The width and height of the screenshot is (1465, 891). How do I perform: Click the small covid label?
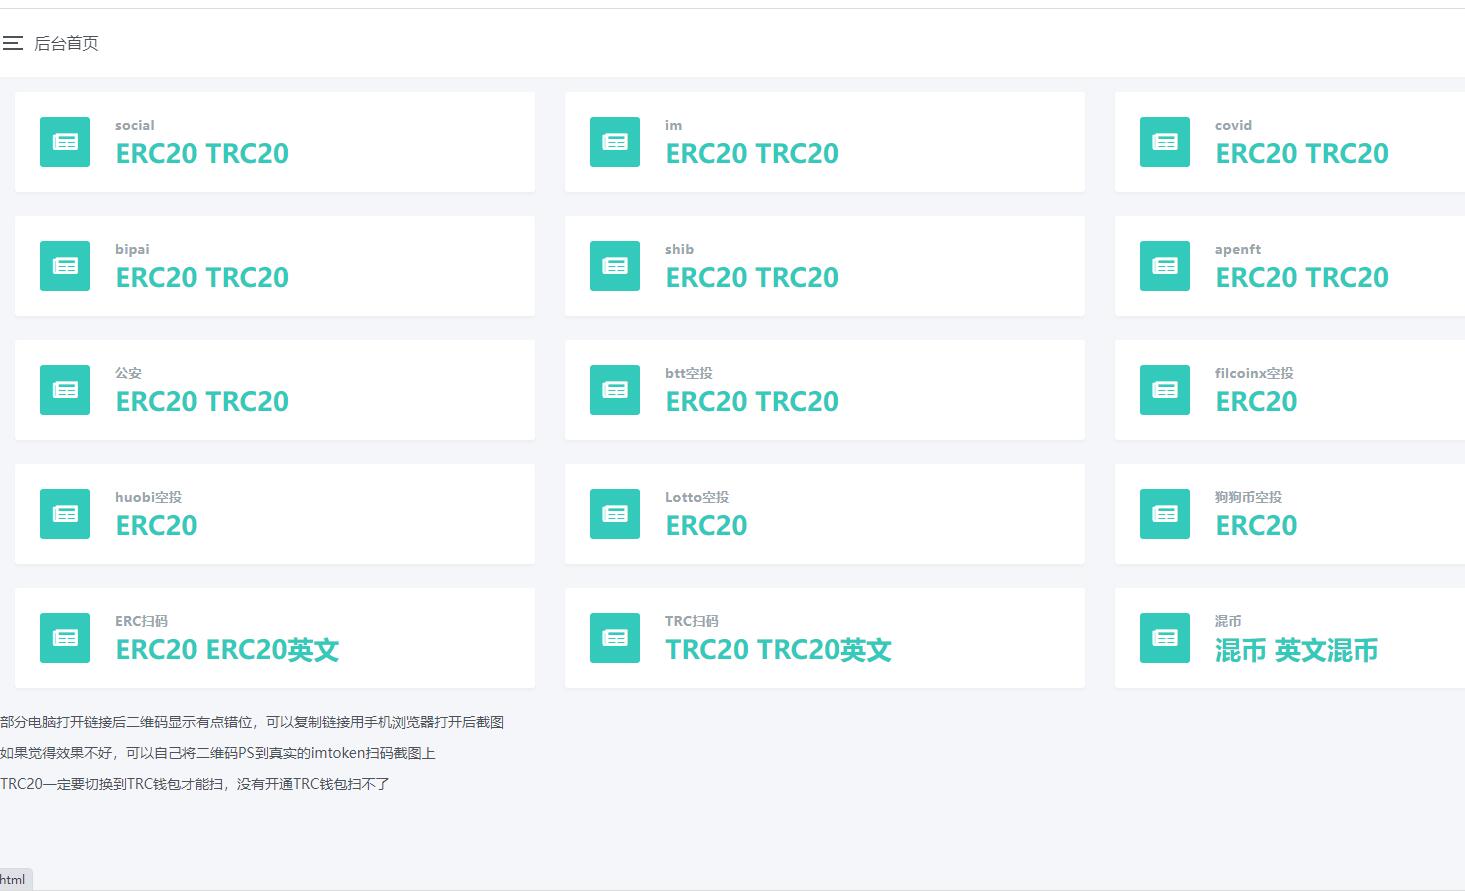coord(1233,125)
